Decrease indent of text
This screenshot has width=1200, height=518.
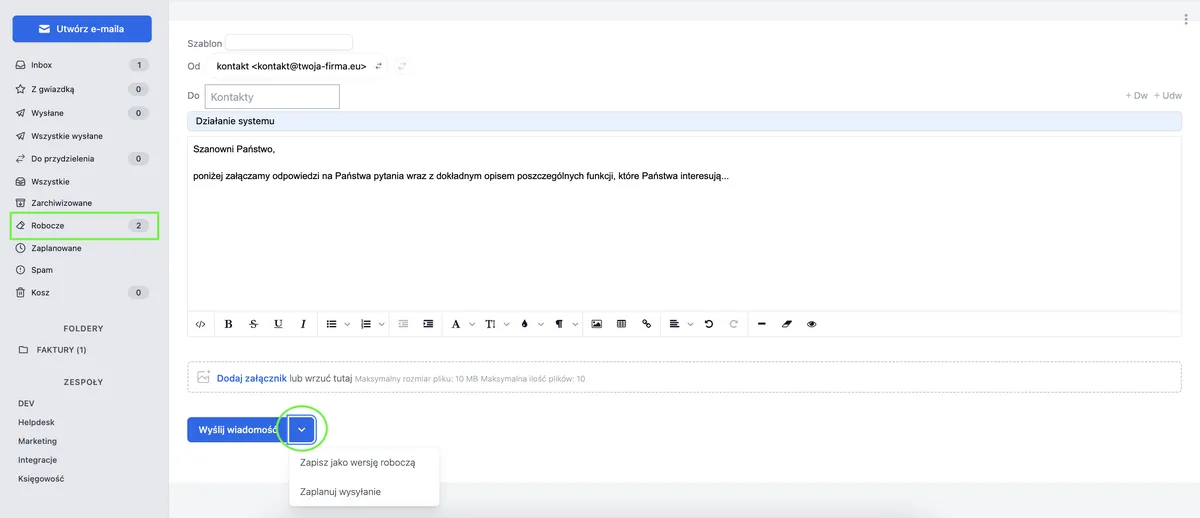click(403, 324)
